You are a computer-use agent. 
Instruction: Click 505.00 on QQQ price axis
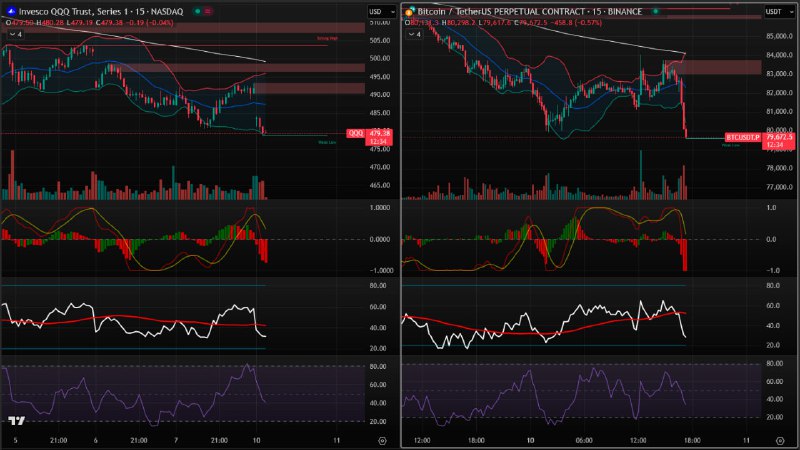pyautogui.click(x=380, y=40)
